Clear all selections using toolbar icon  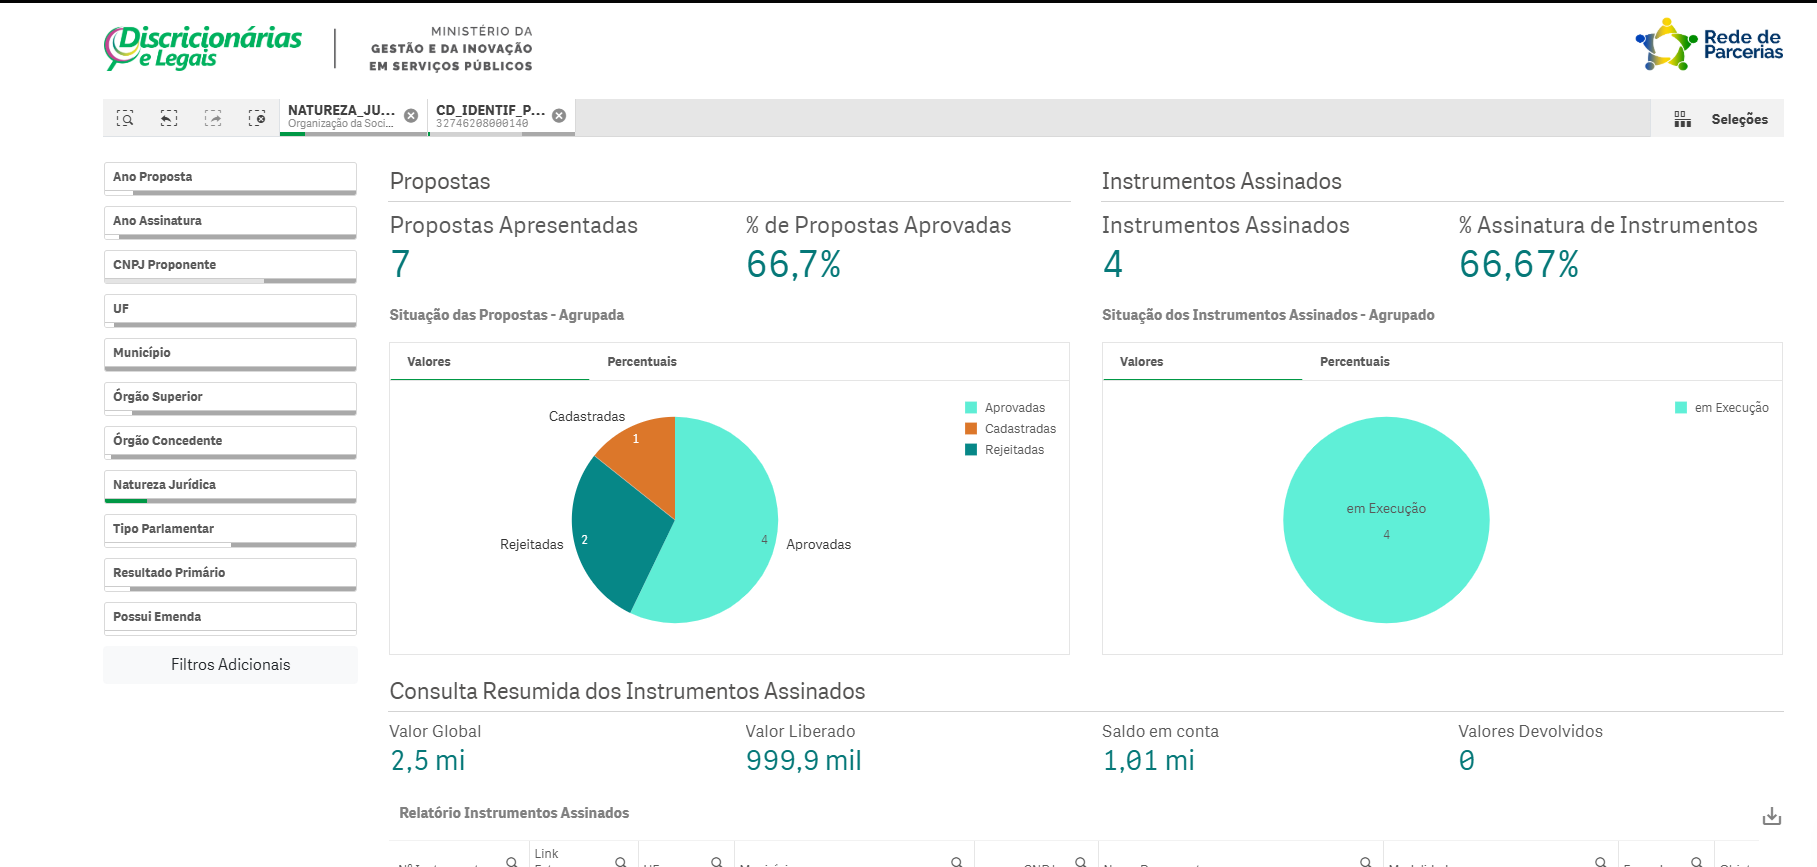click(x=257, y=118)
